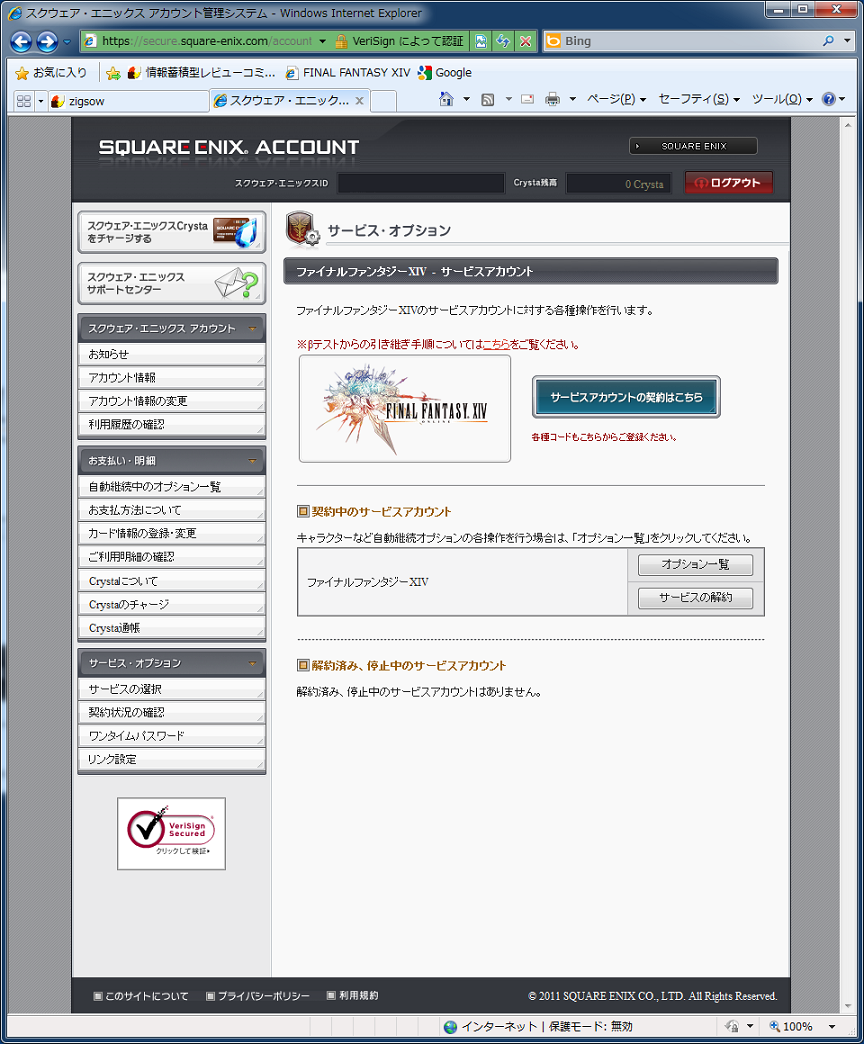This screenshot has height=1044, width=864.
Task: Expand the address bar history dropdown
Action: click(323, 41)
